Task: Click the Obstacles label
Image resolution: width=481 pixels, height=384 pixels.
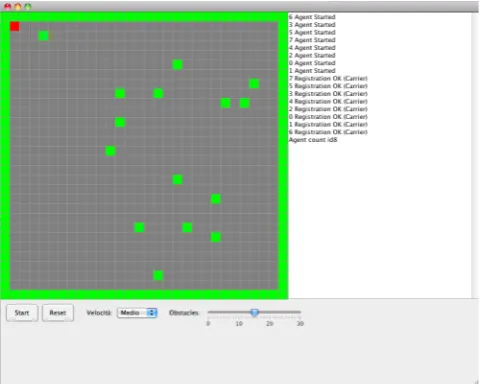Action: [184, 313]
